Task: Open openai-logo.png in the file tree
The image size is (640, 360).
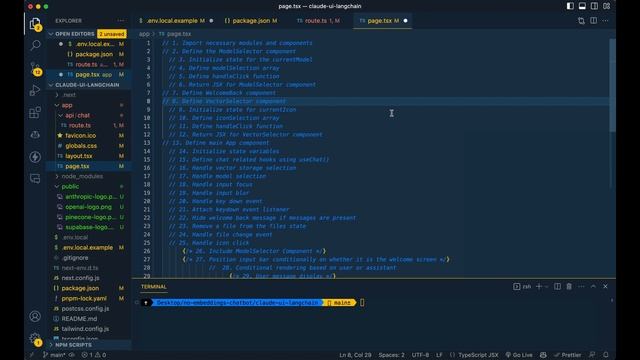Action: (88, 207)
